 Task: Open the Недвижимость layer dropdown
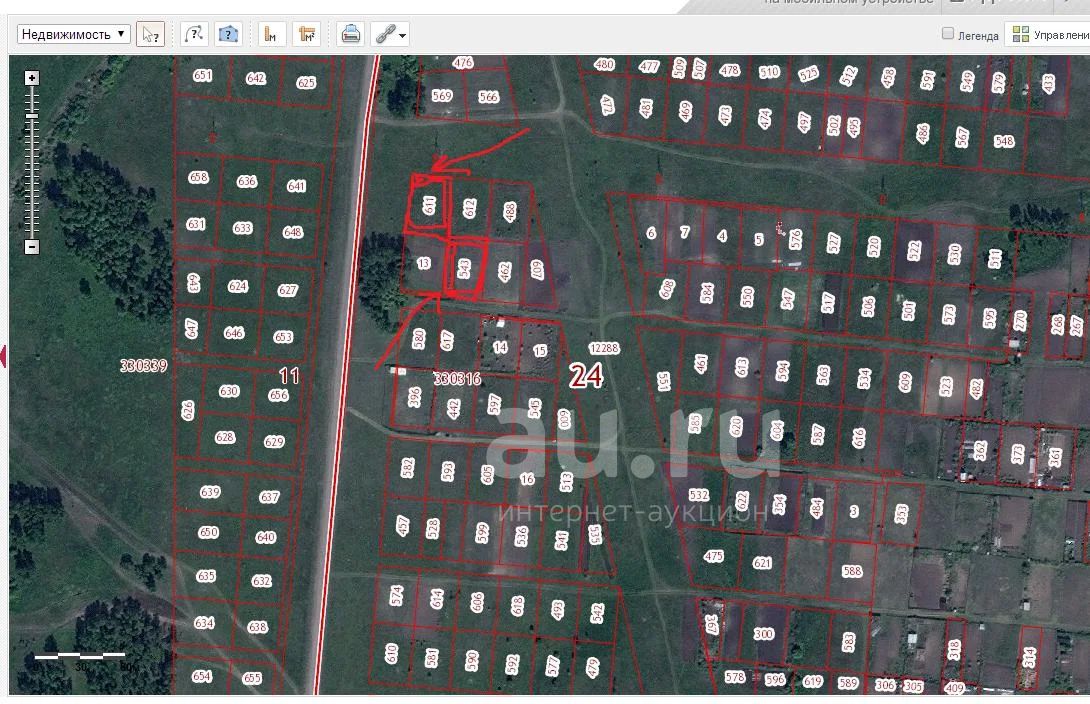pos(73,34)
